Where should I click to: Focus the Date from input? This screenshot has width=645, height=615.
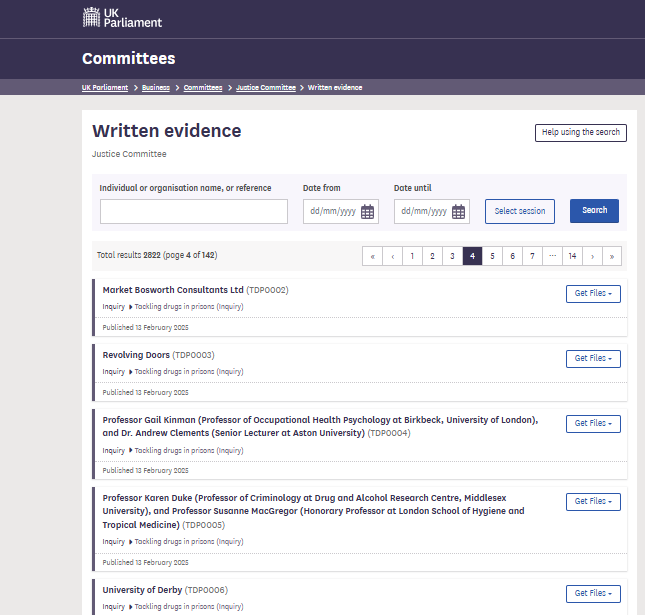341,211
